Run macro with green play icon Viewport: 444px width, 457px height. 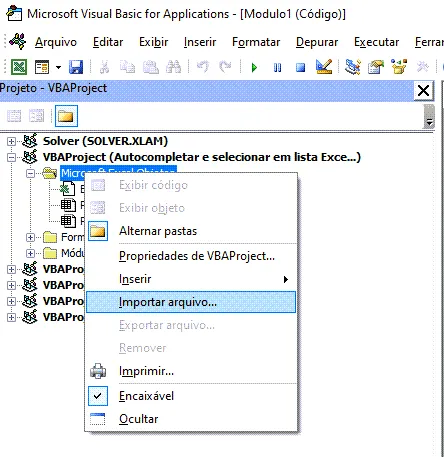(x=254, y=68)
